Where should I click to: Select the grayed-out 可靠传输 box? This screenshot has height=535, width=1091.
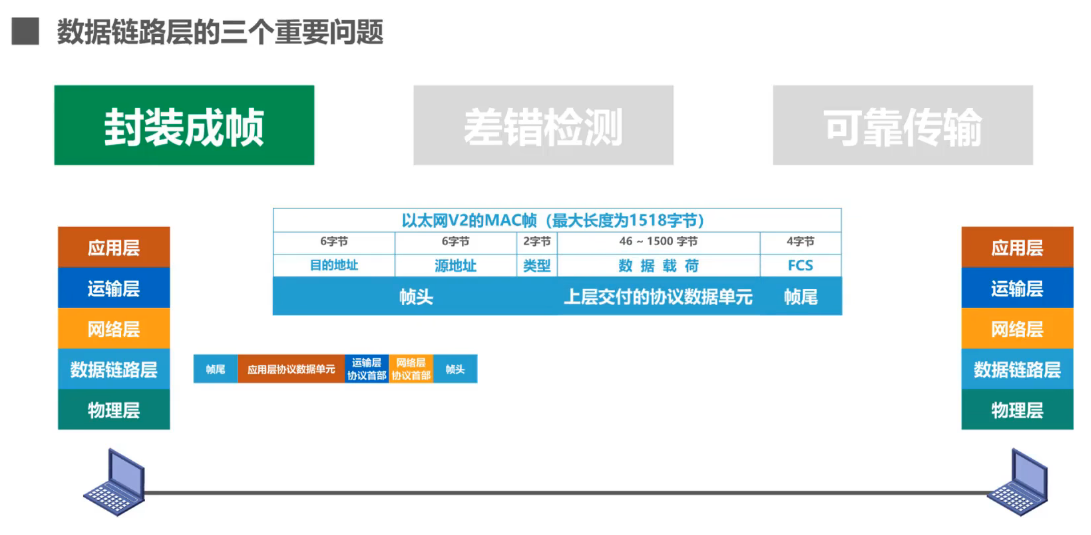point(902,126)
